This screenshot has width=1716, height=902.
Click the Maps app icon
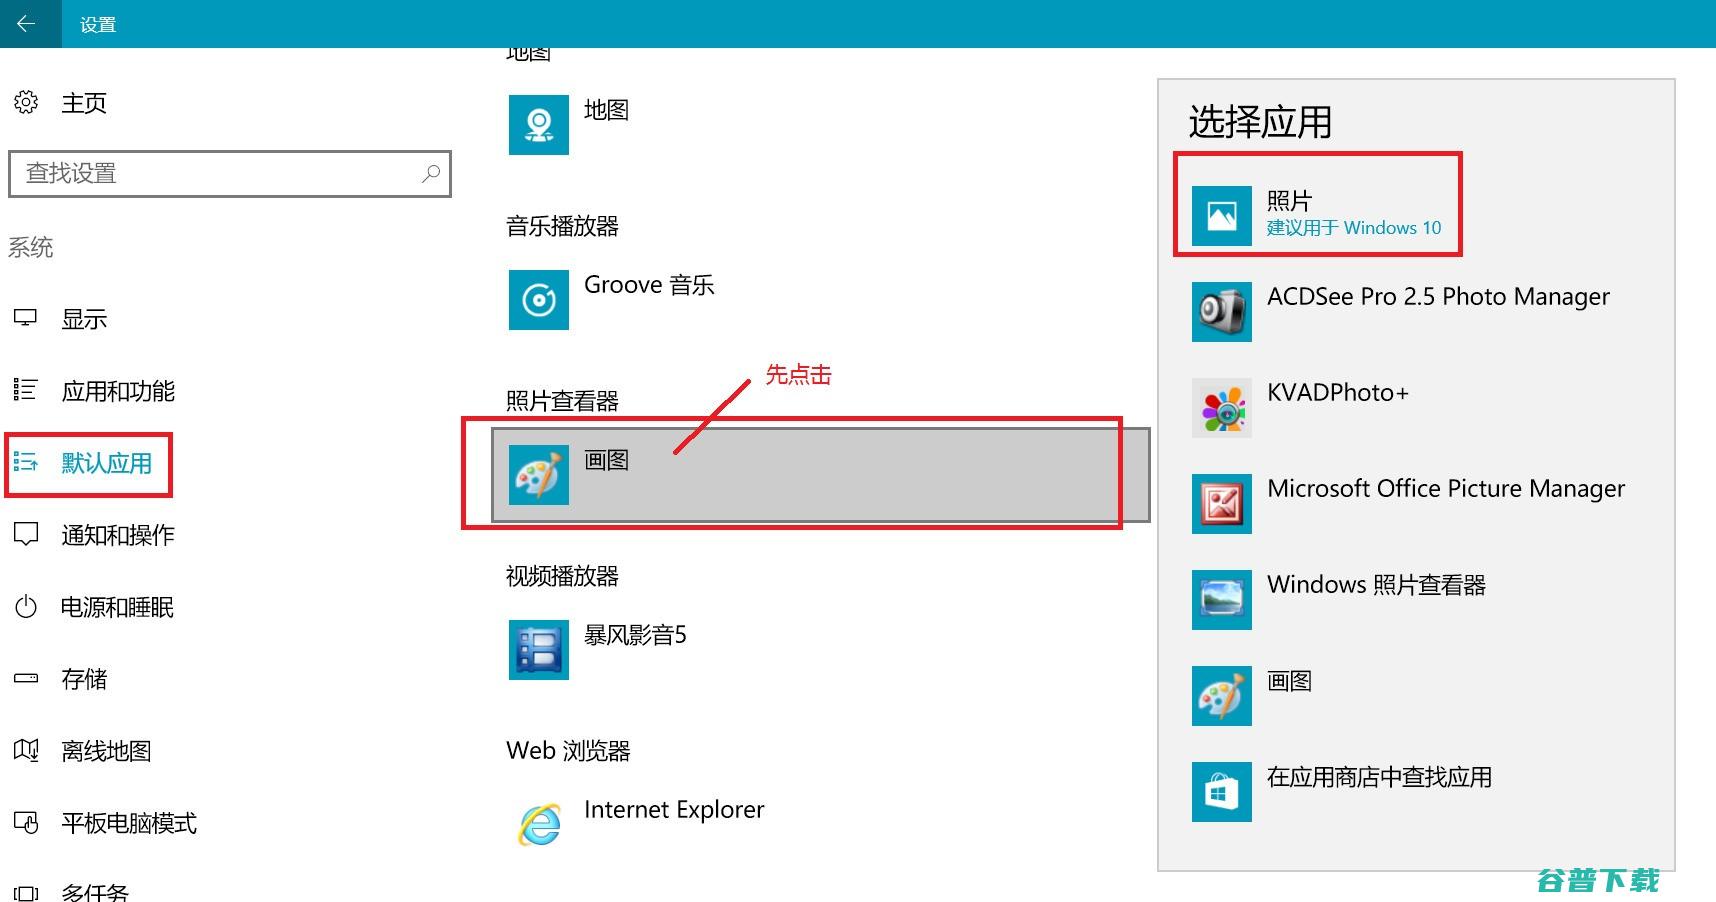[x=539, y=125]
